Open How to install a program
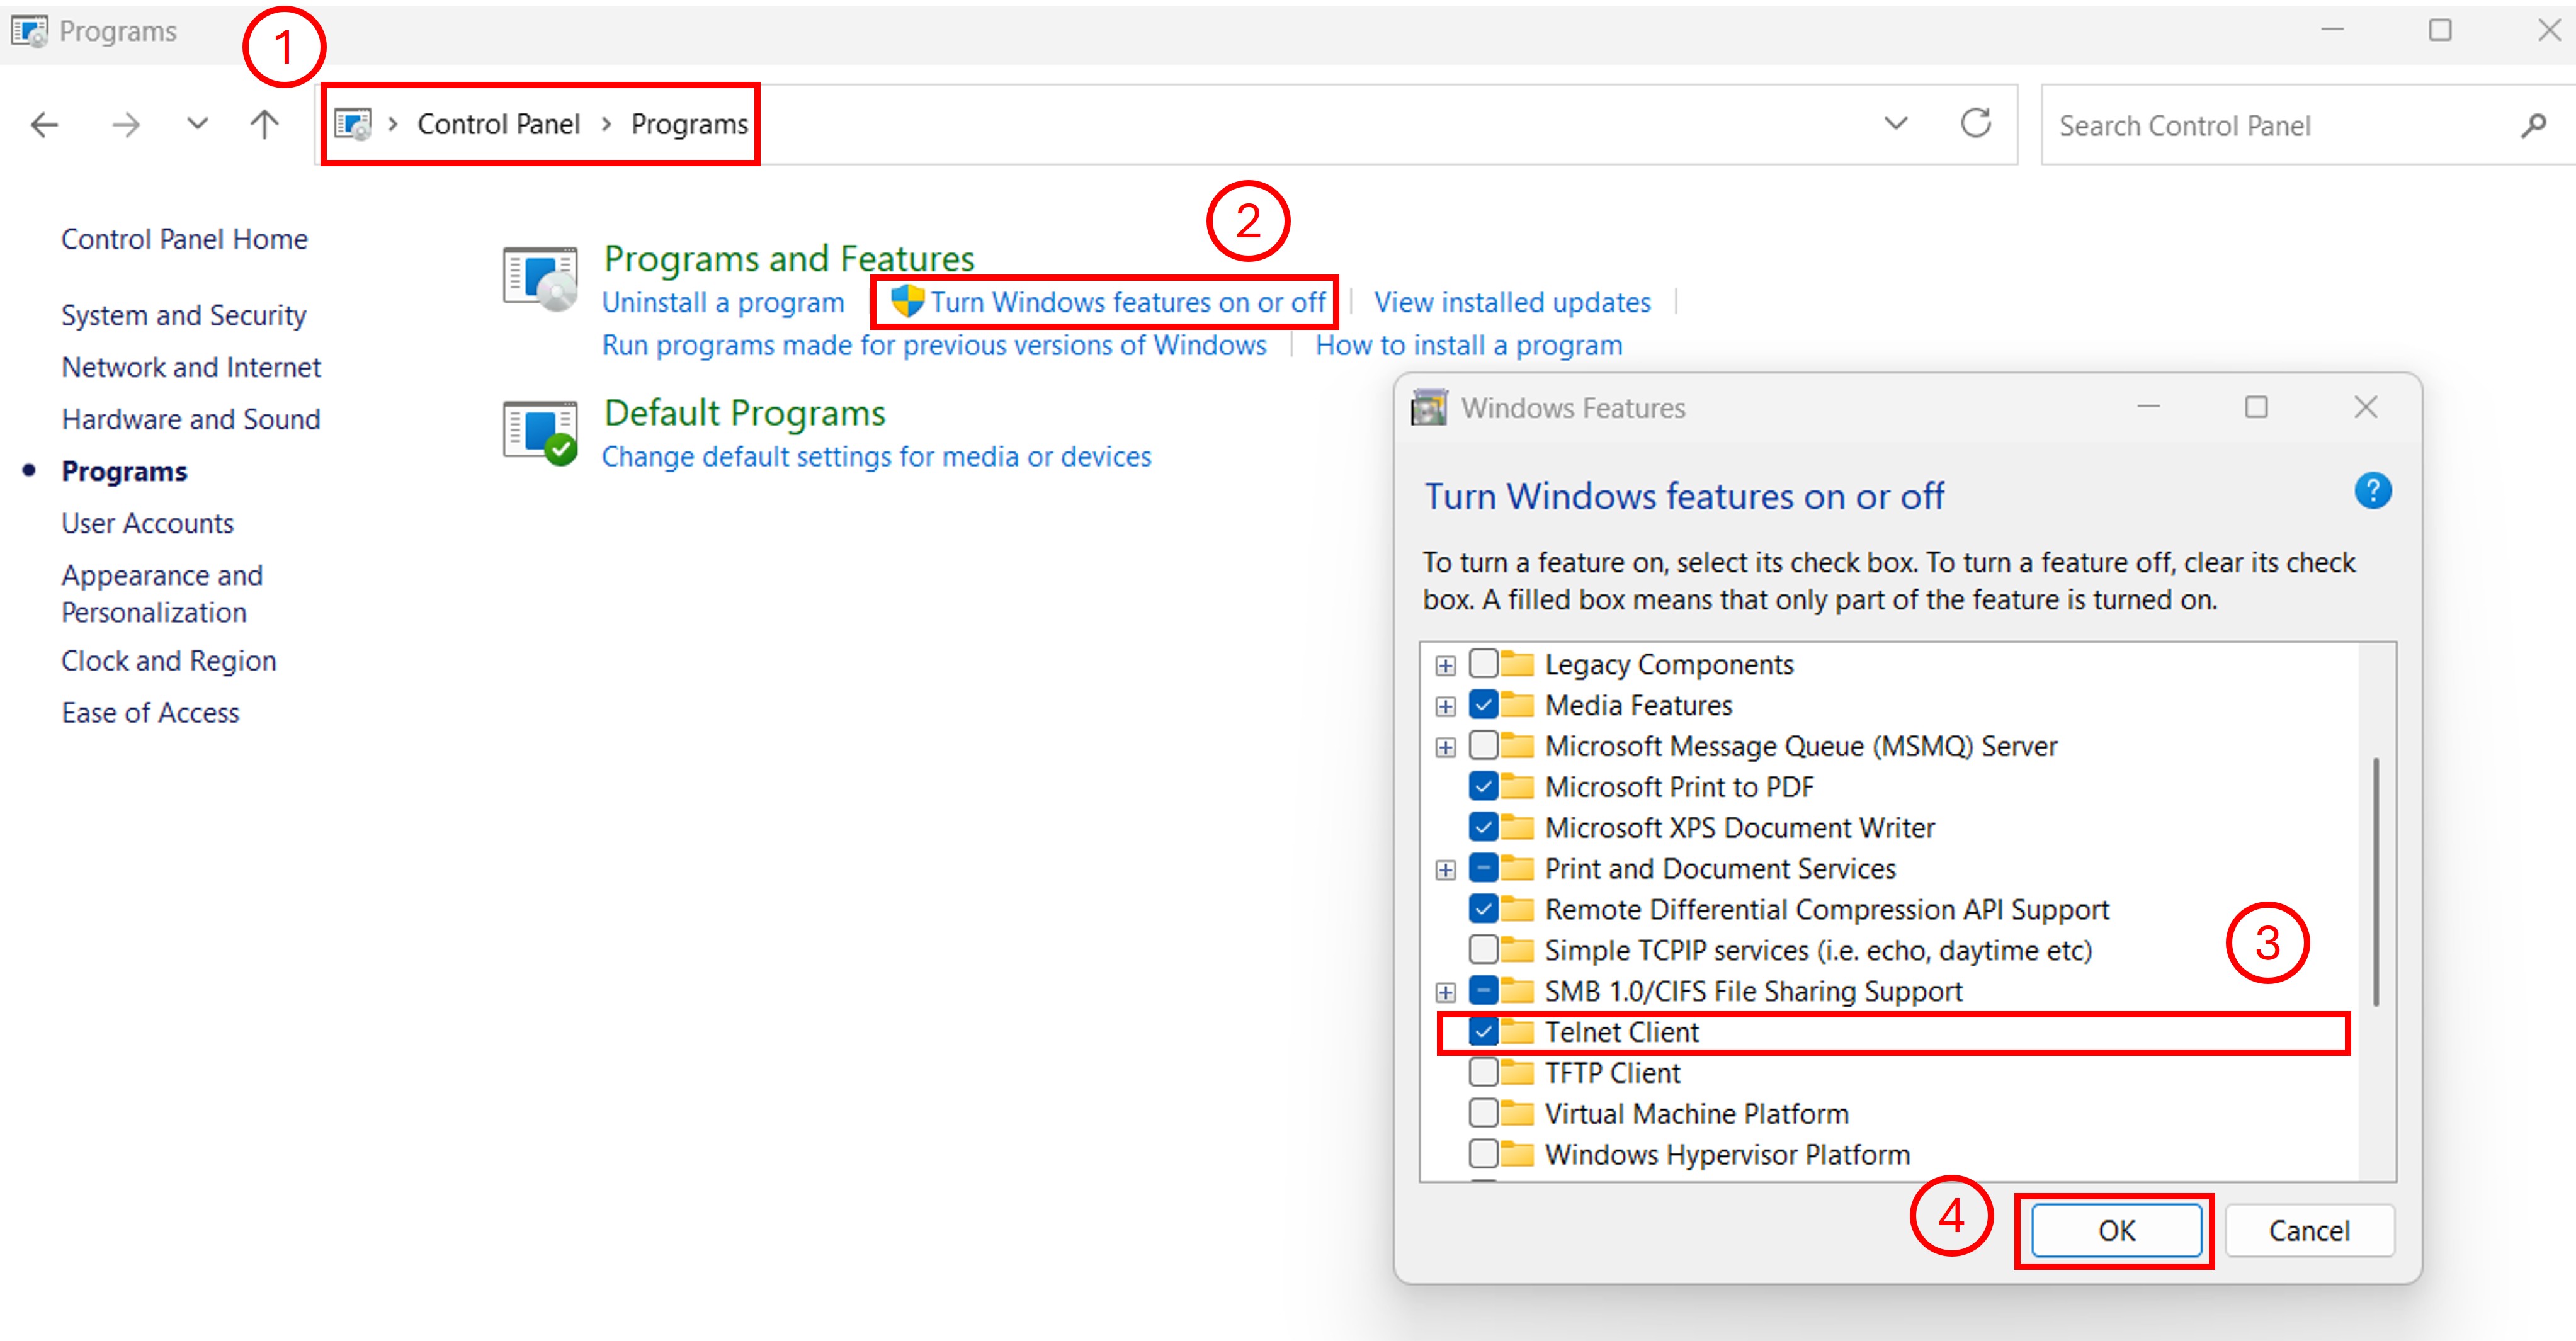Image resolution: width=2576 pixels, height=1341 pixels. pyautogui.click(x=1468, y=345)
